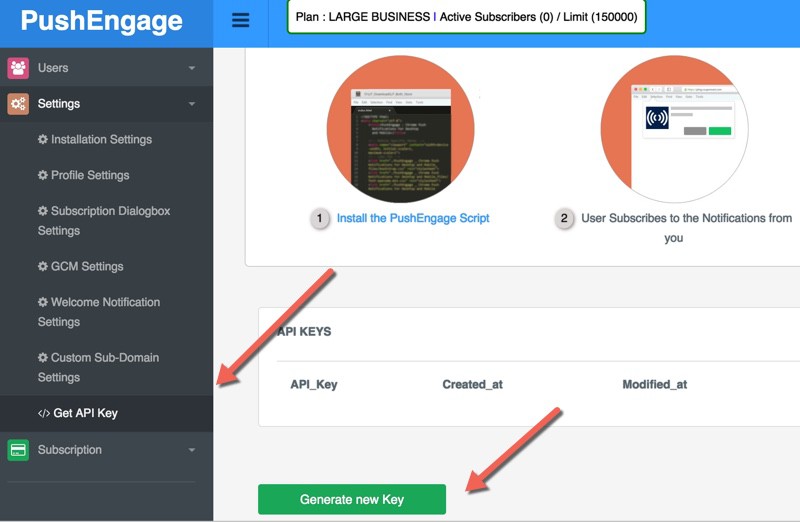Click the code editor script thumbnail
Screen dimensions: 800x522
[401, 129]
